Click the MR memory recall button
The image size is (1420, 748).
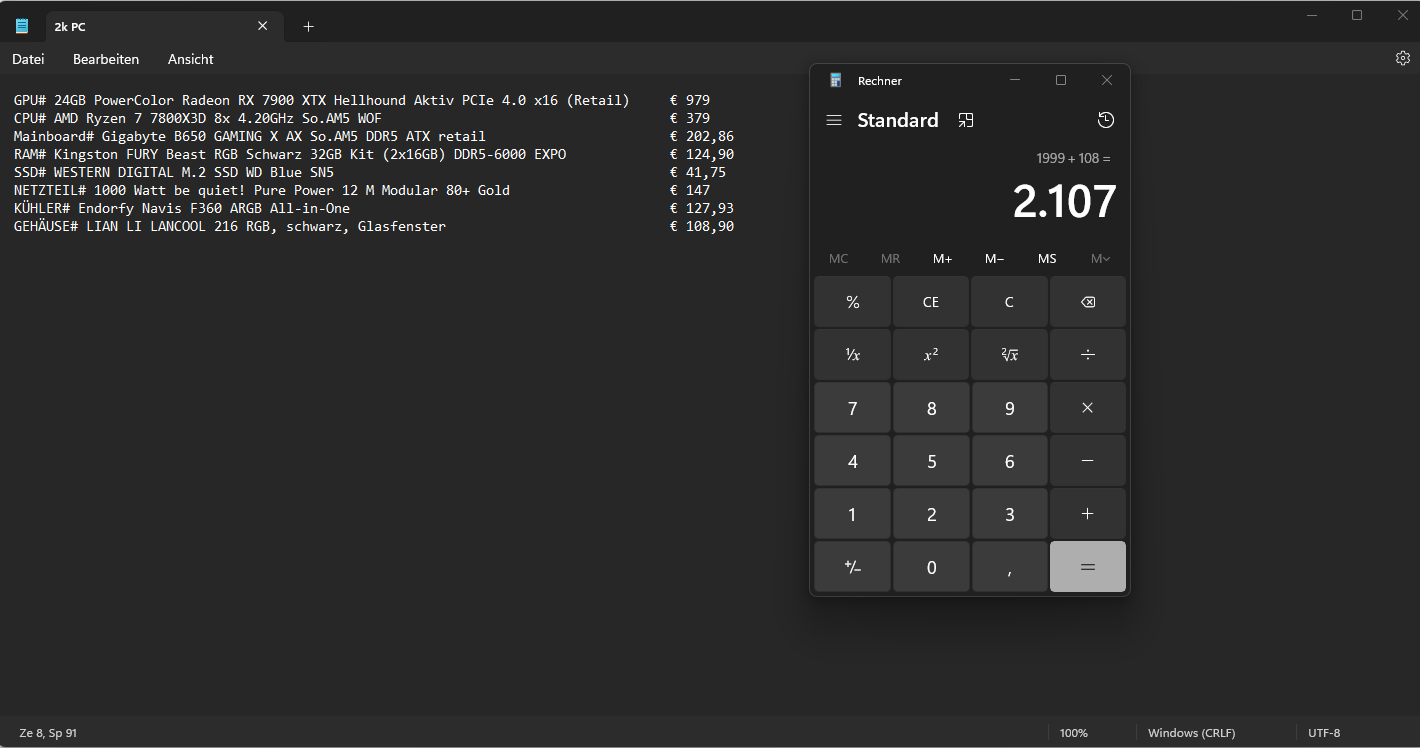coord(891,259)
